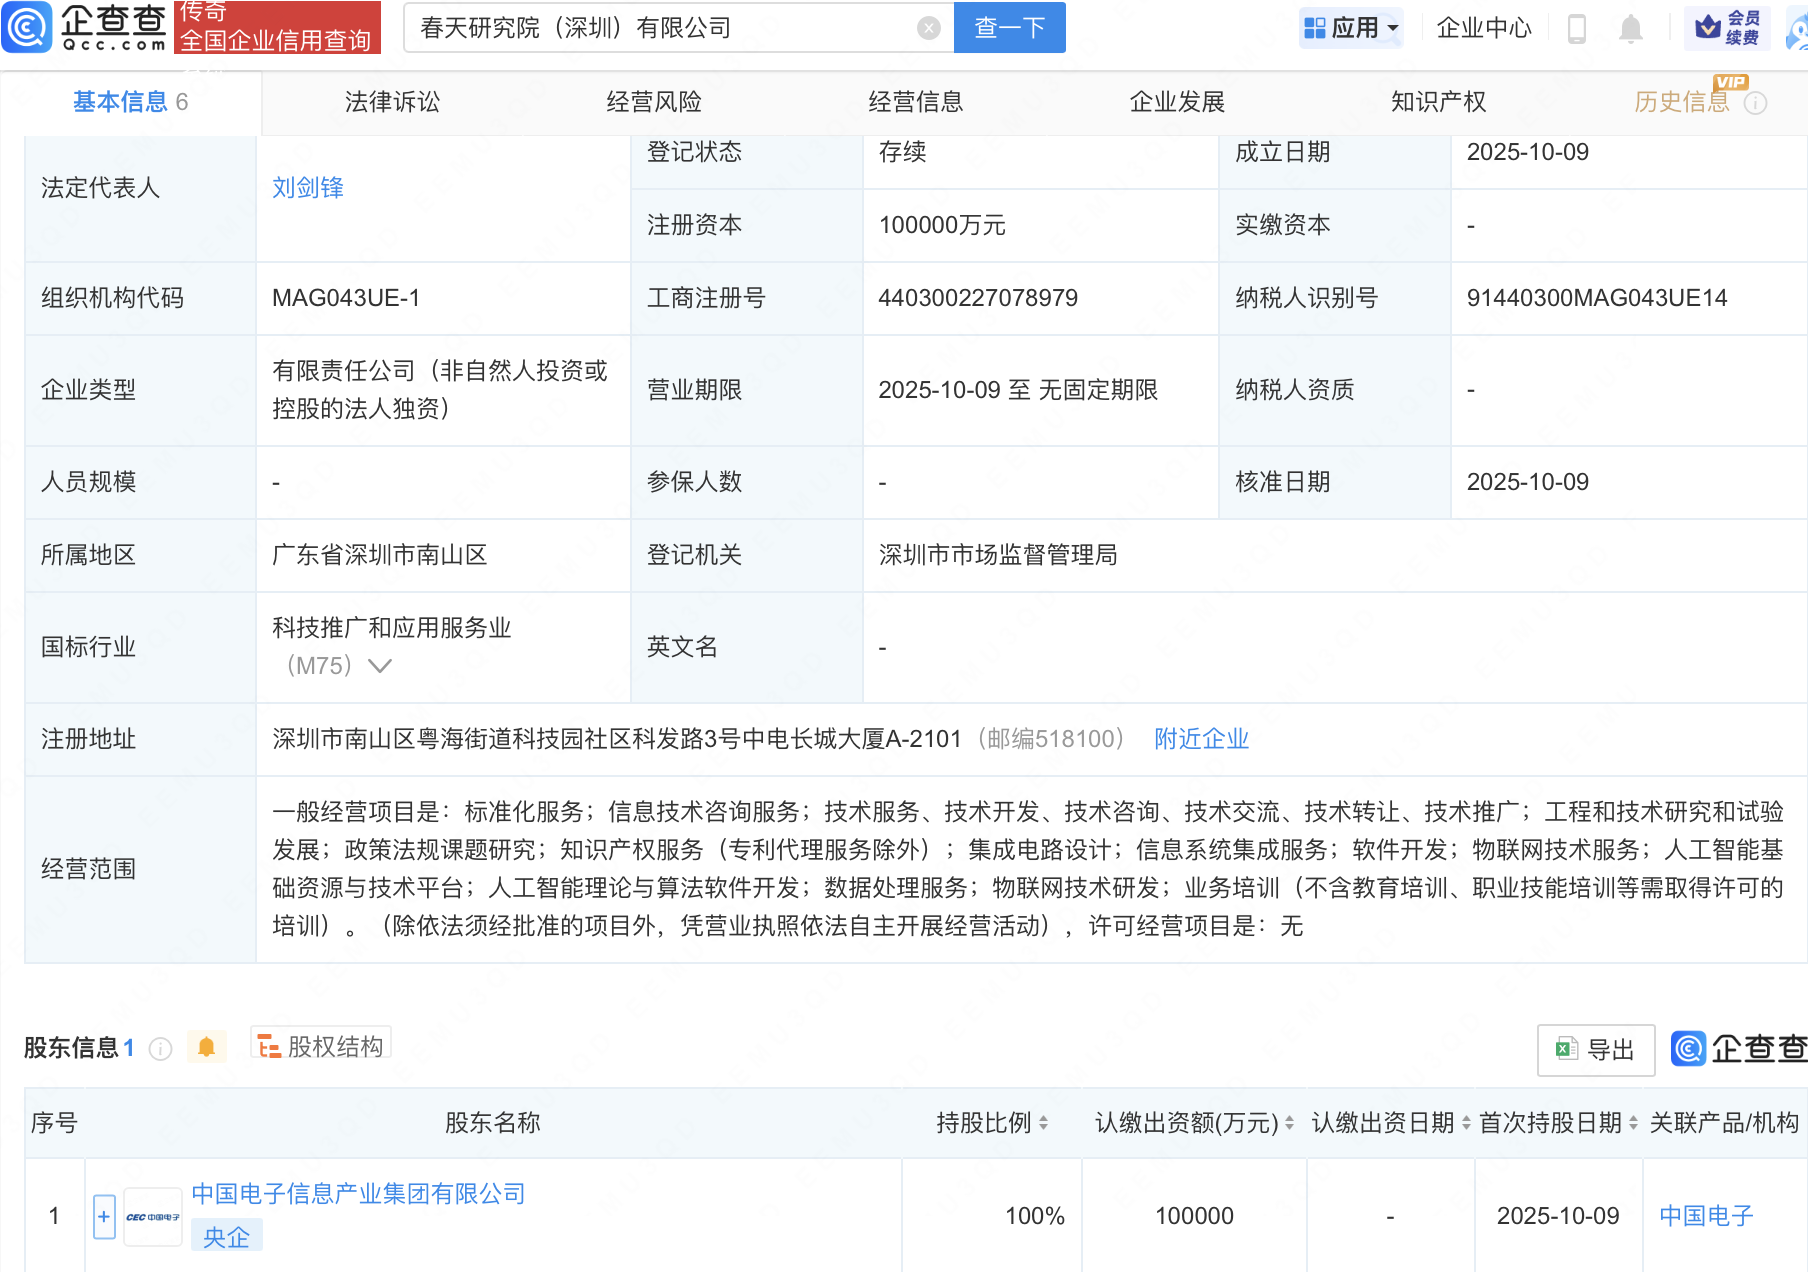Click the company name search input field

pyautogui.click(x=660, y=28)
